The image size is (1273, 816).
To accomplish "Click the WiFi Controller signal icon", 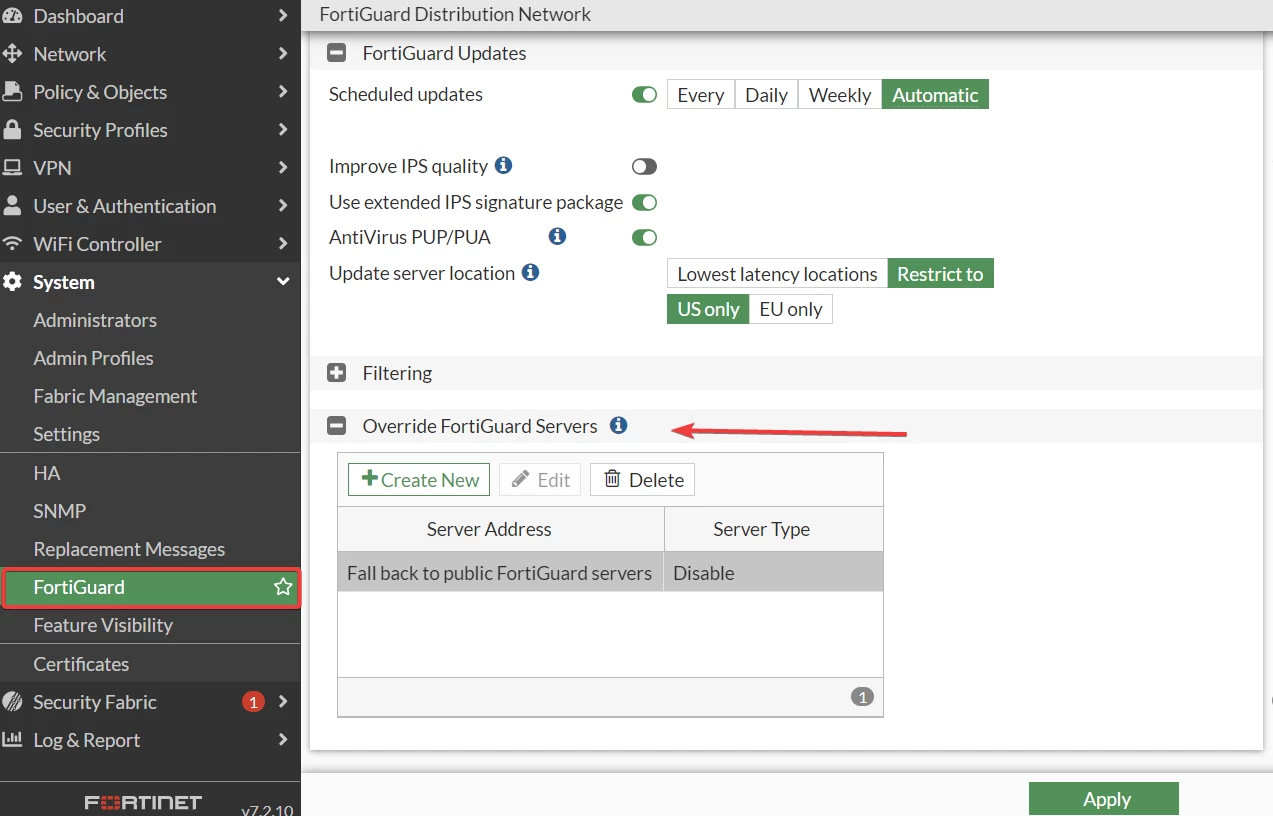I will (x=12, y=244).
